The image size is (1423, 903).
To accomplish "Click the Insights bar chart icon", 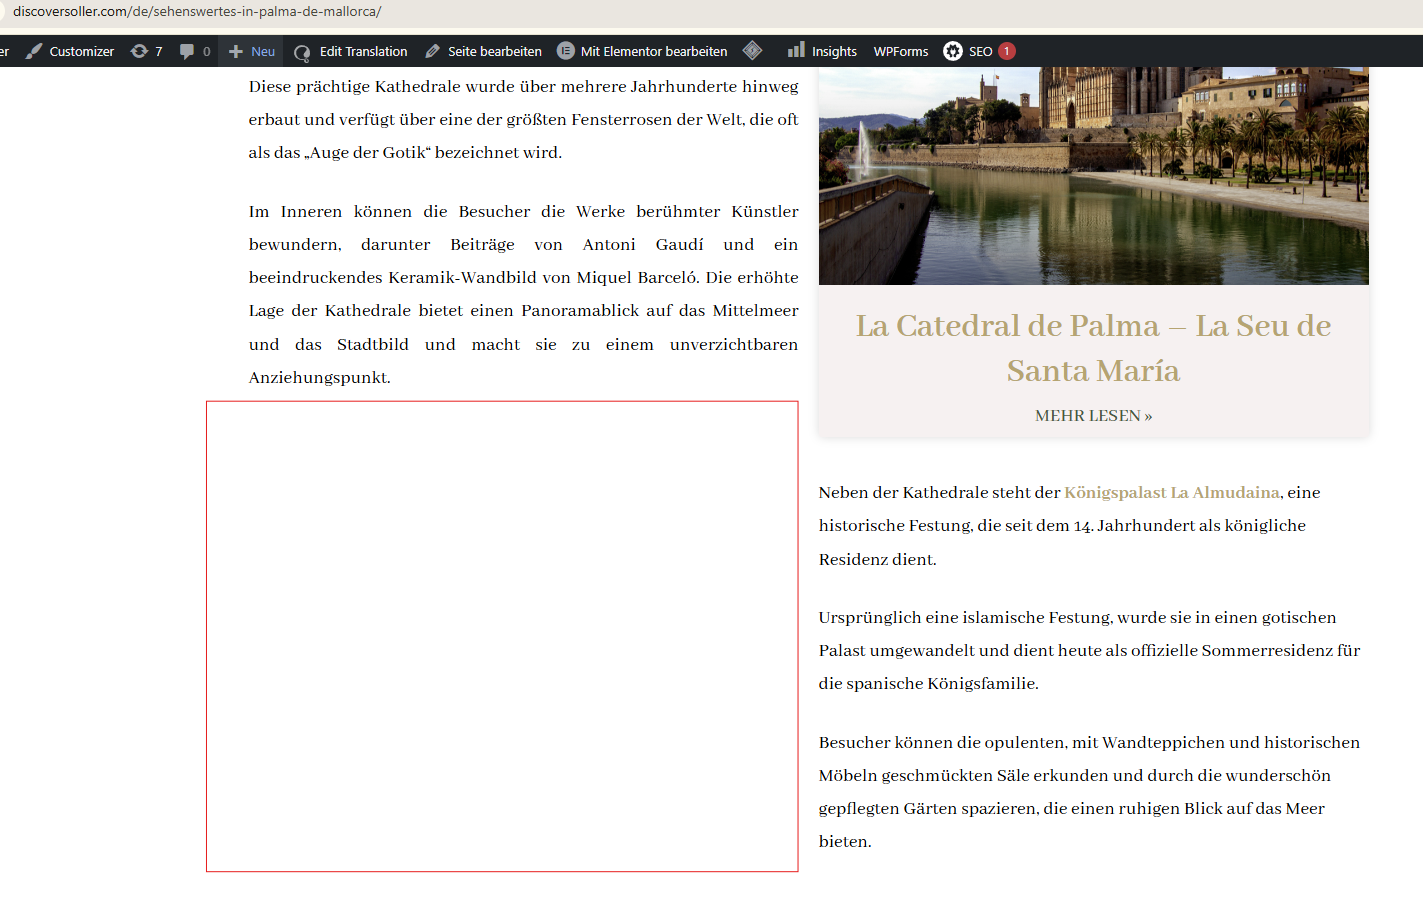I will [796, 50].
